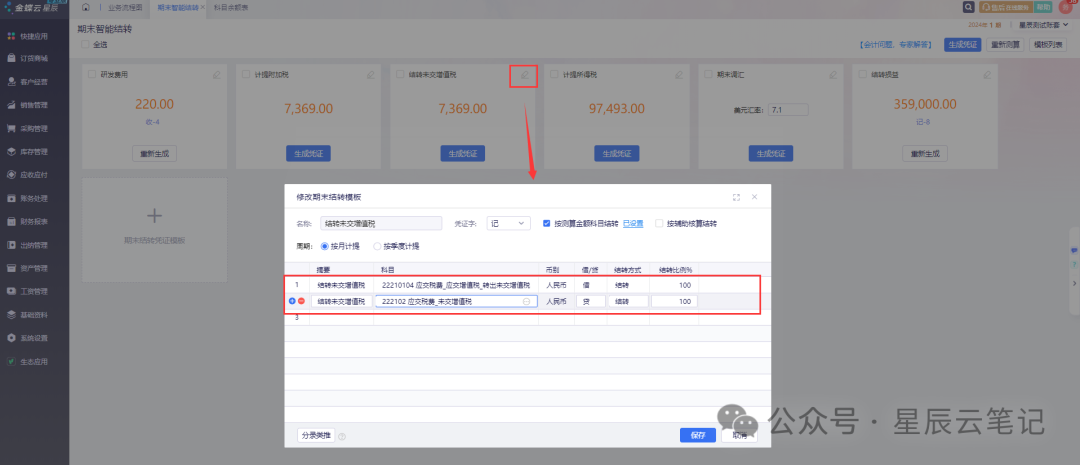This screenshot has height=465, width=1080.
Task: Select 按季度计提 radio option
Action: pyautogui.click(x=377, y=246)
